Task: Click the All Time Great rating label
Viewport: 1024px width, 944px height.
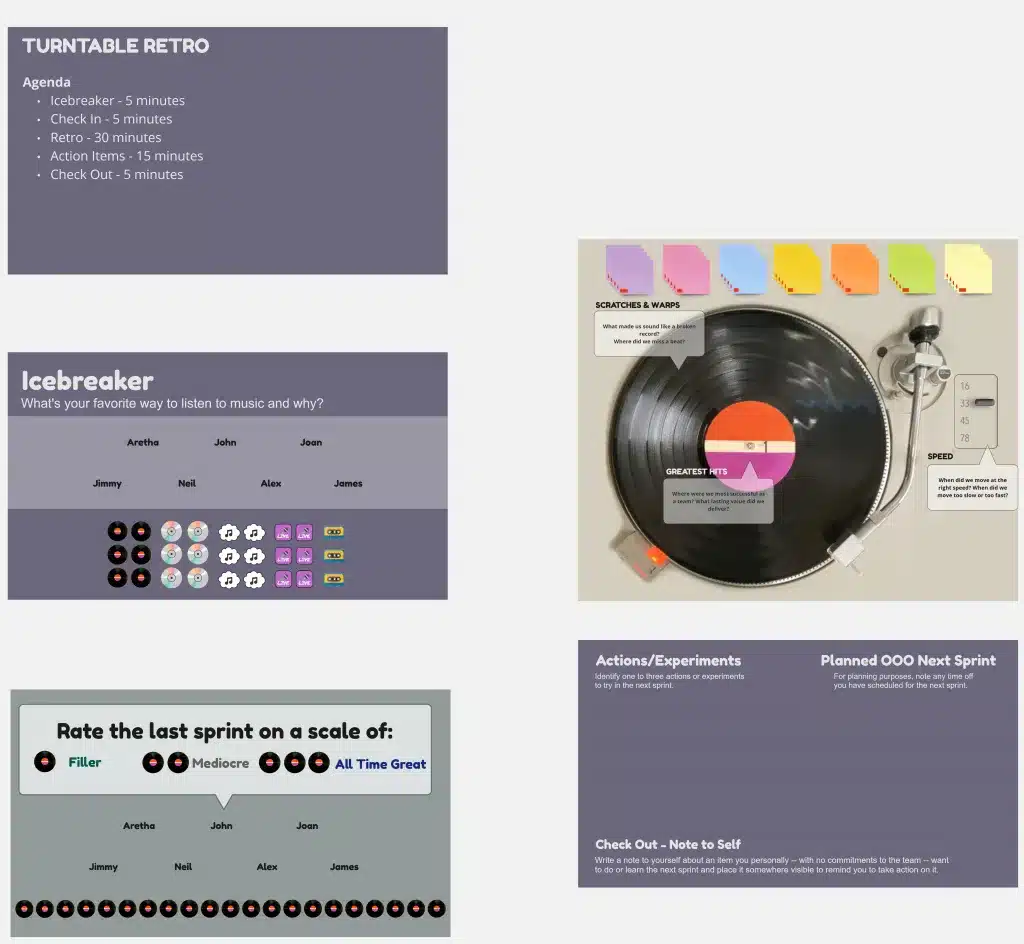Action: click(380, 764)
